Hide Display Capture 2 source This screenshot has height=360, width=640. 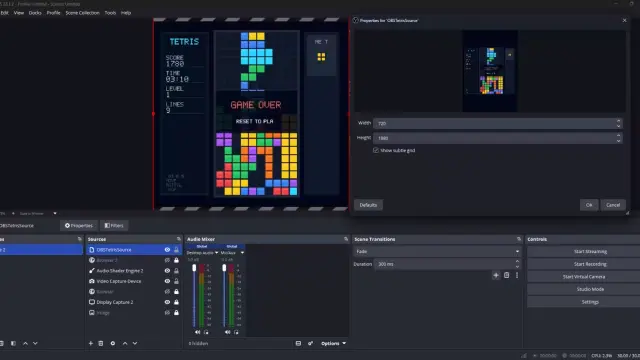pyautogui.click(x=167, y=302)
